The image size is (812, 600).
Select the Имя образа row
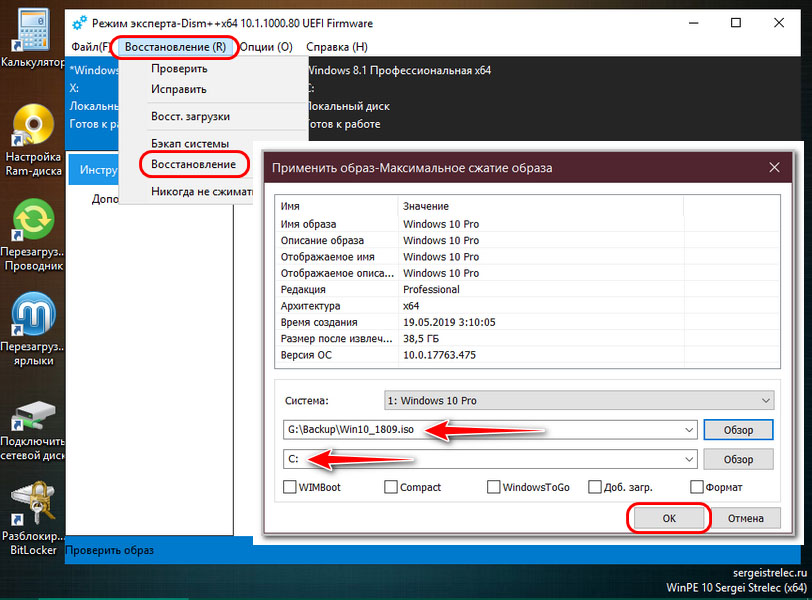click(x=527, y=224)
